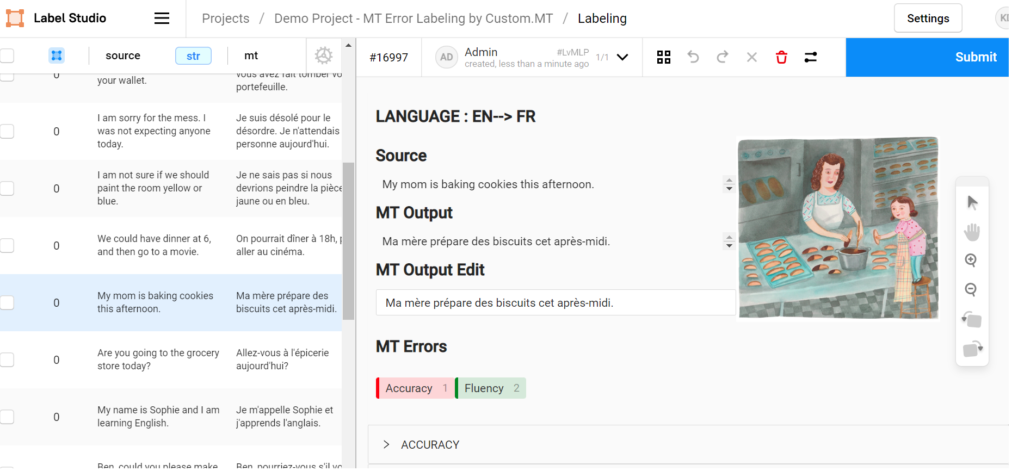Zoom out on the baking image
The height and width of the screenshot is (471, 1024).
pyautogui.click(x=972, y=290)
